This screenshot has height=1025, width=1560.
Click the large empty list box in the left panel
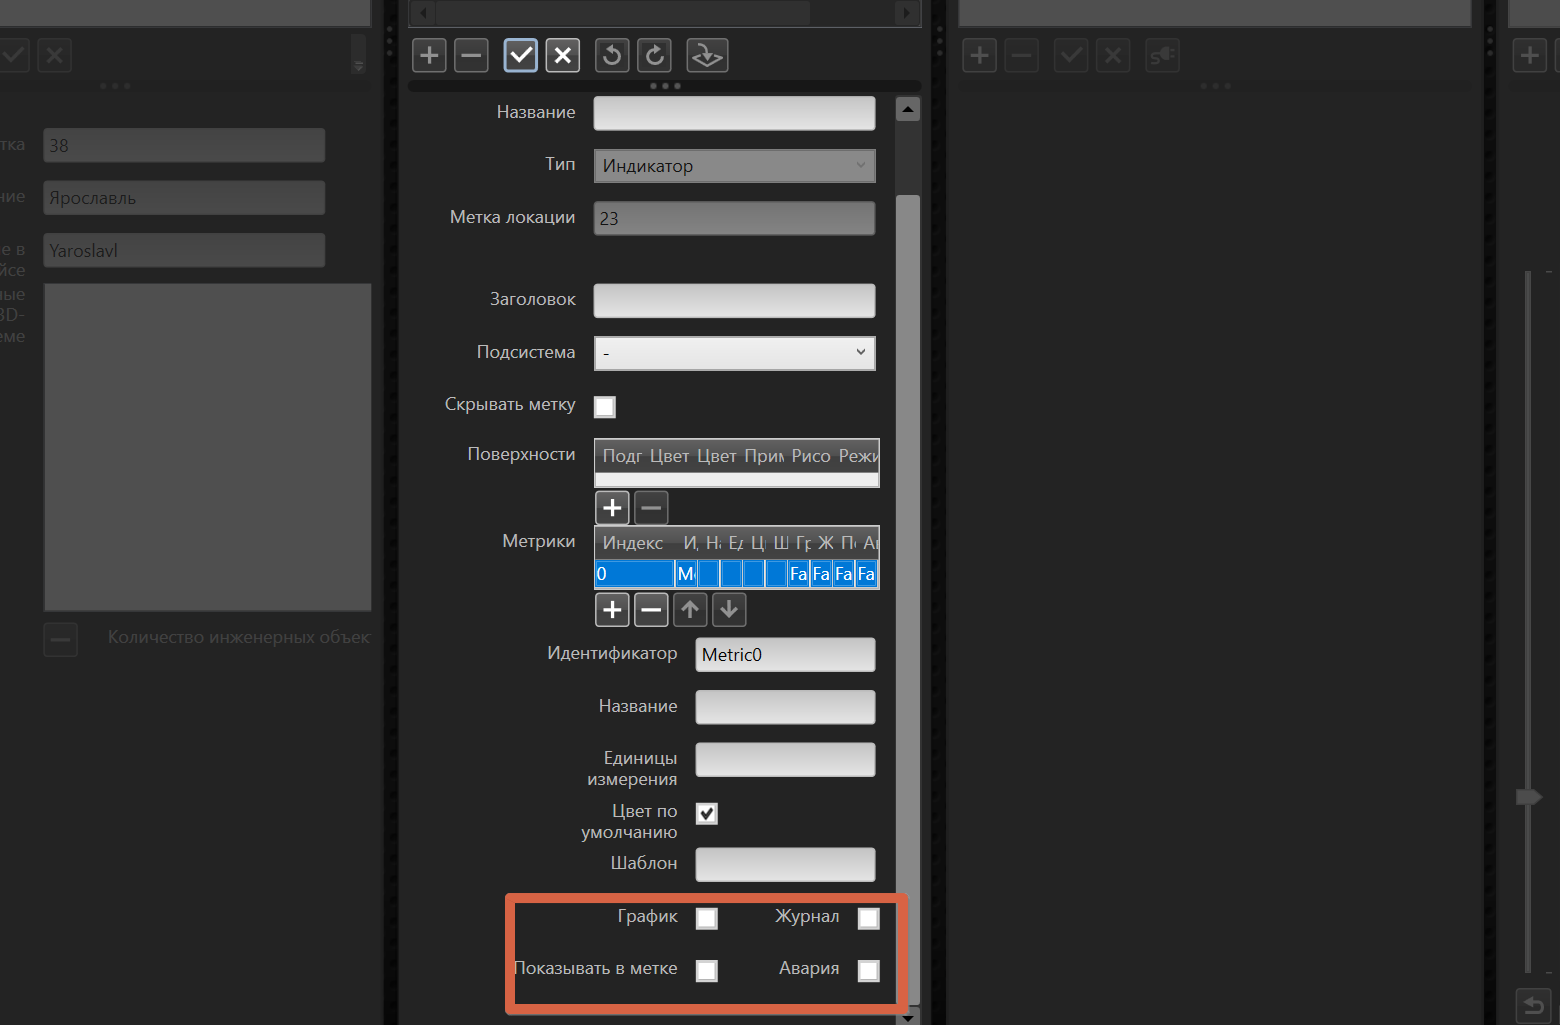207,447
